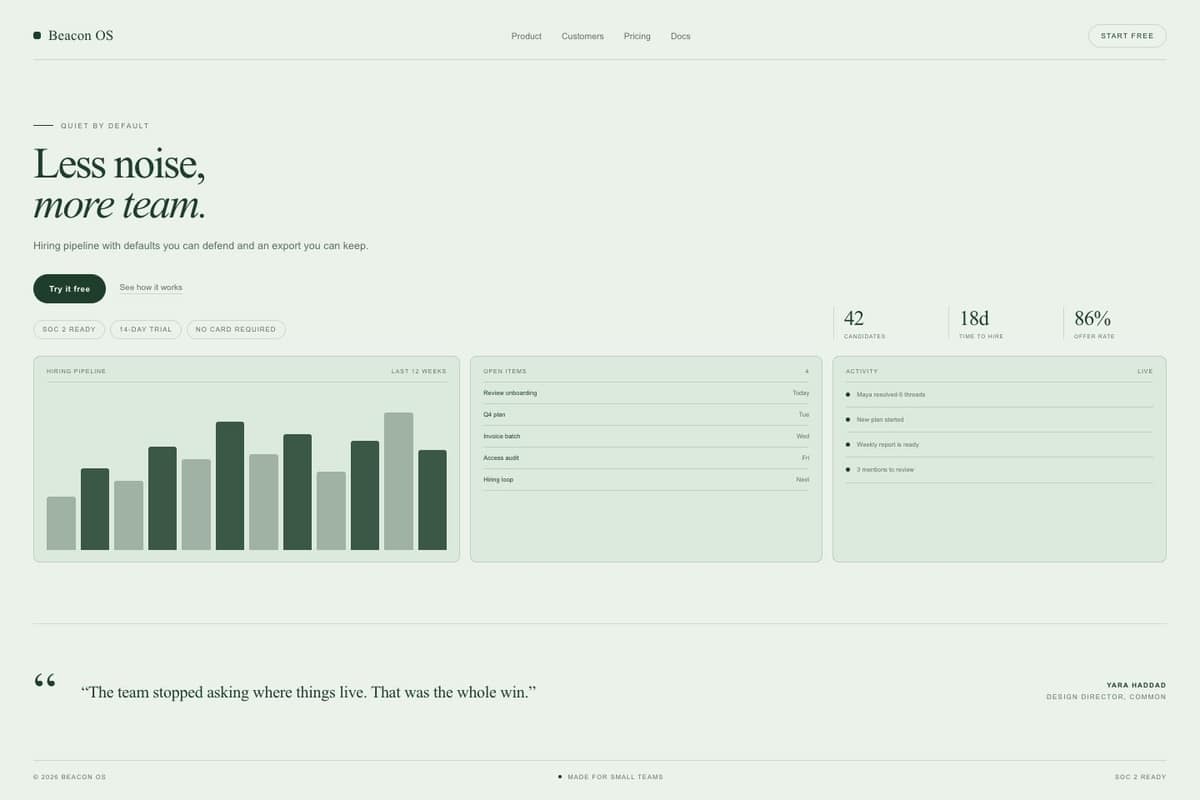Follow the See how it works link

click(x=151, y=288)
